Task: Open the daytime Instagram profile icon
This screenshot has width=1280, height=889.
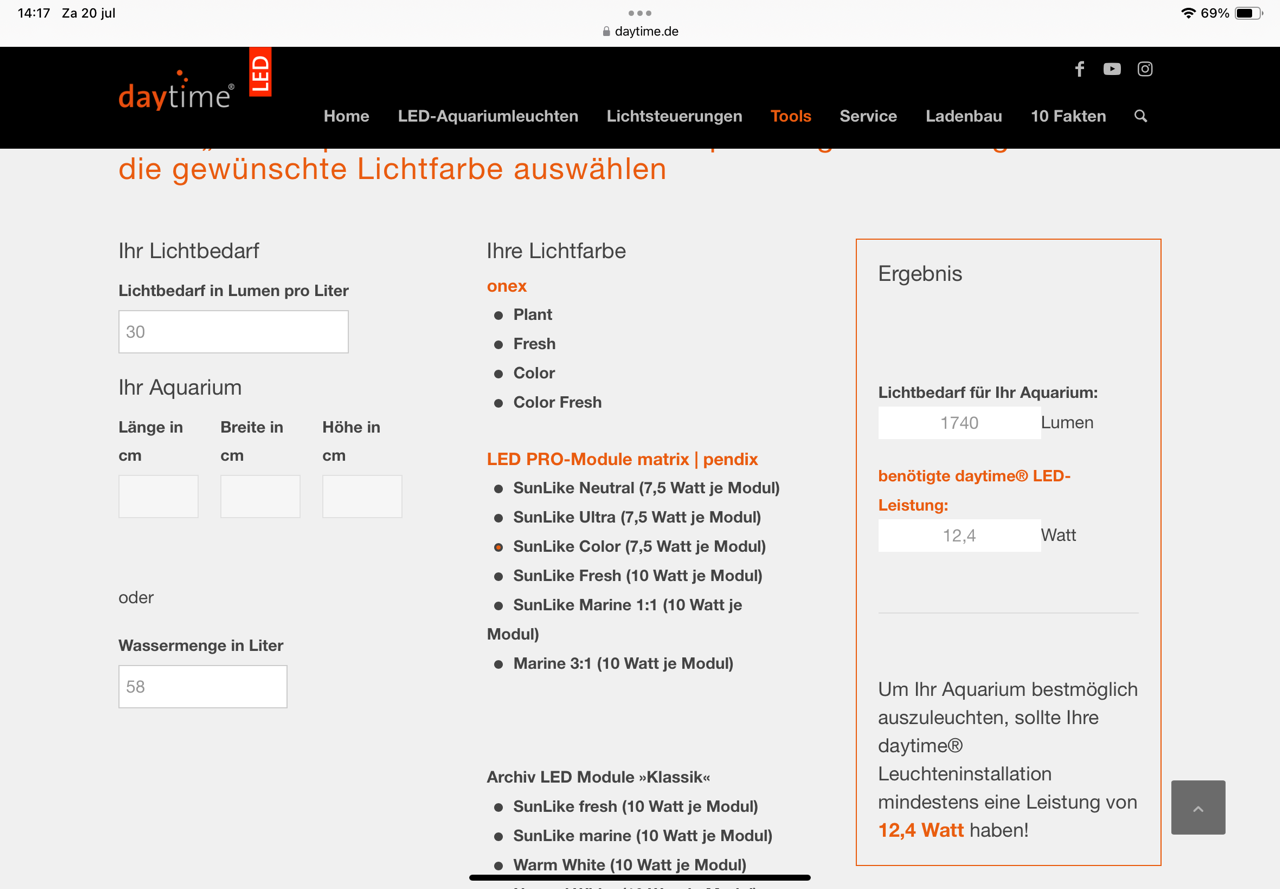Action: (1145, 69)
